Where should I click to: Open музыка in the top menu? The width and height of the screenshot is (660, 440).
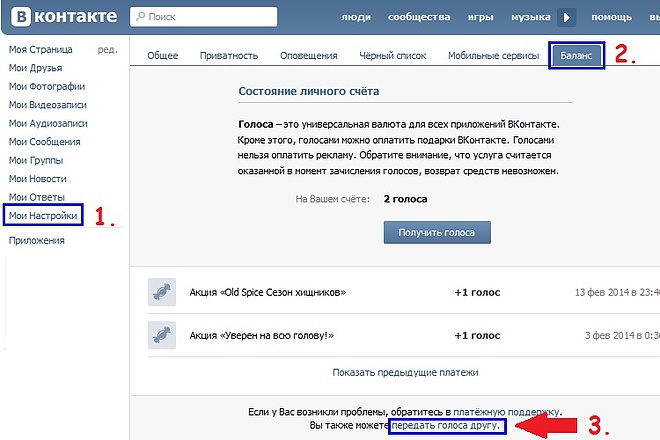click(531, 17)
